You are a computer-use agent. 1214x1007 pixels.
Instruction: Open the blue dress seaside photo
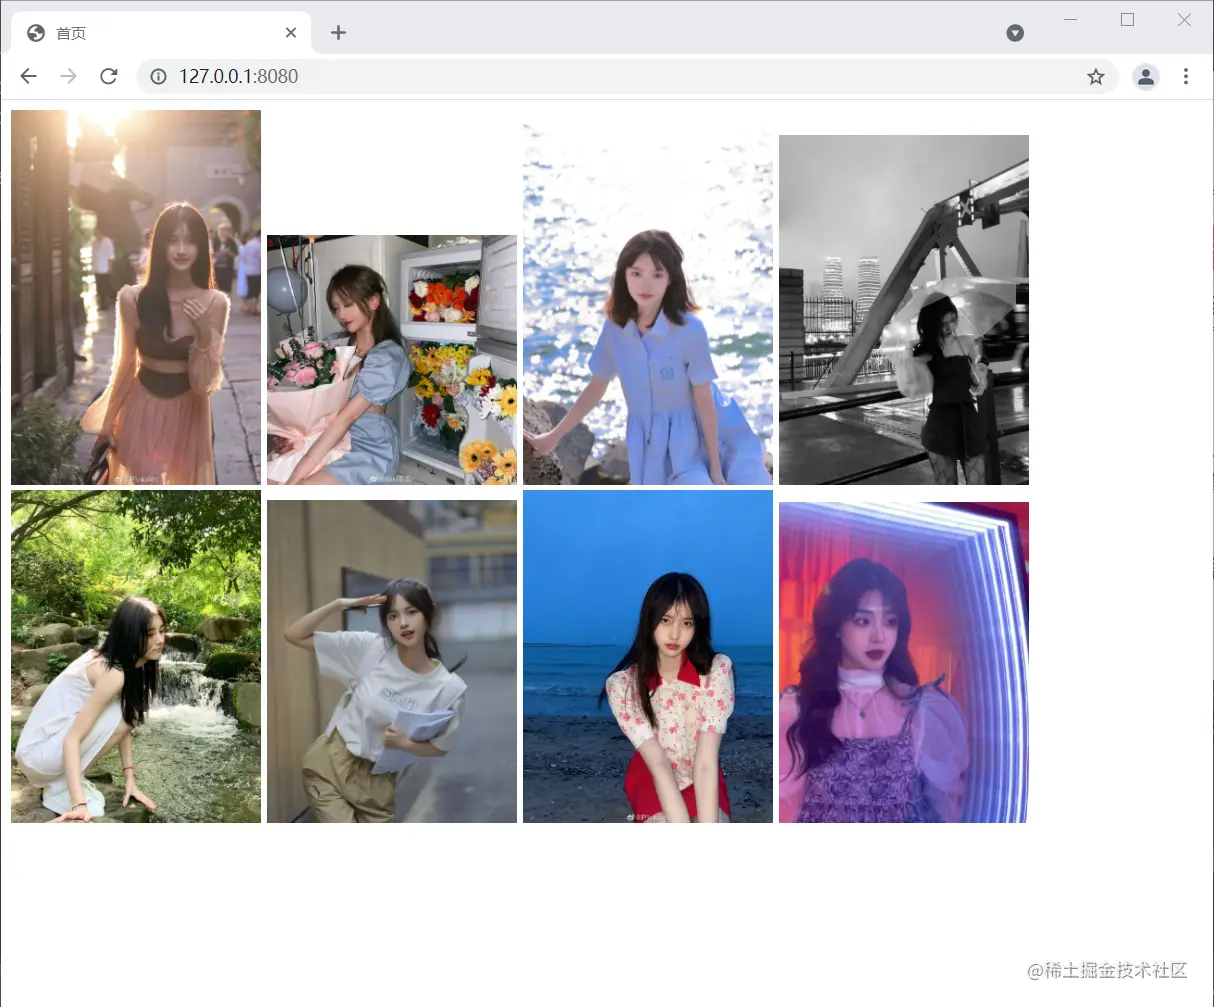pos(647,304)
